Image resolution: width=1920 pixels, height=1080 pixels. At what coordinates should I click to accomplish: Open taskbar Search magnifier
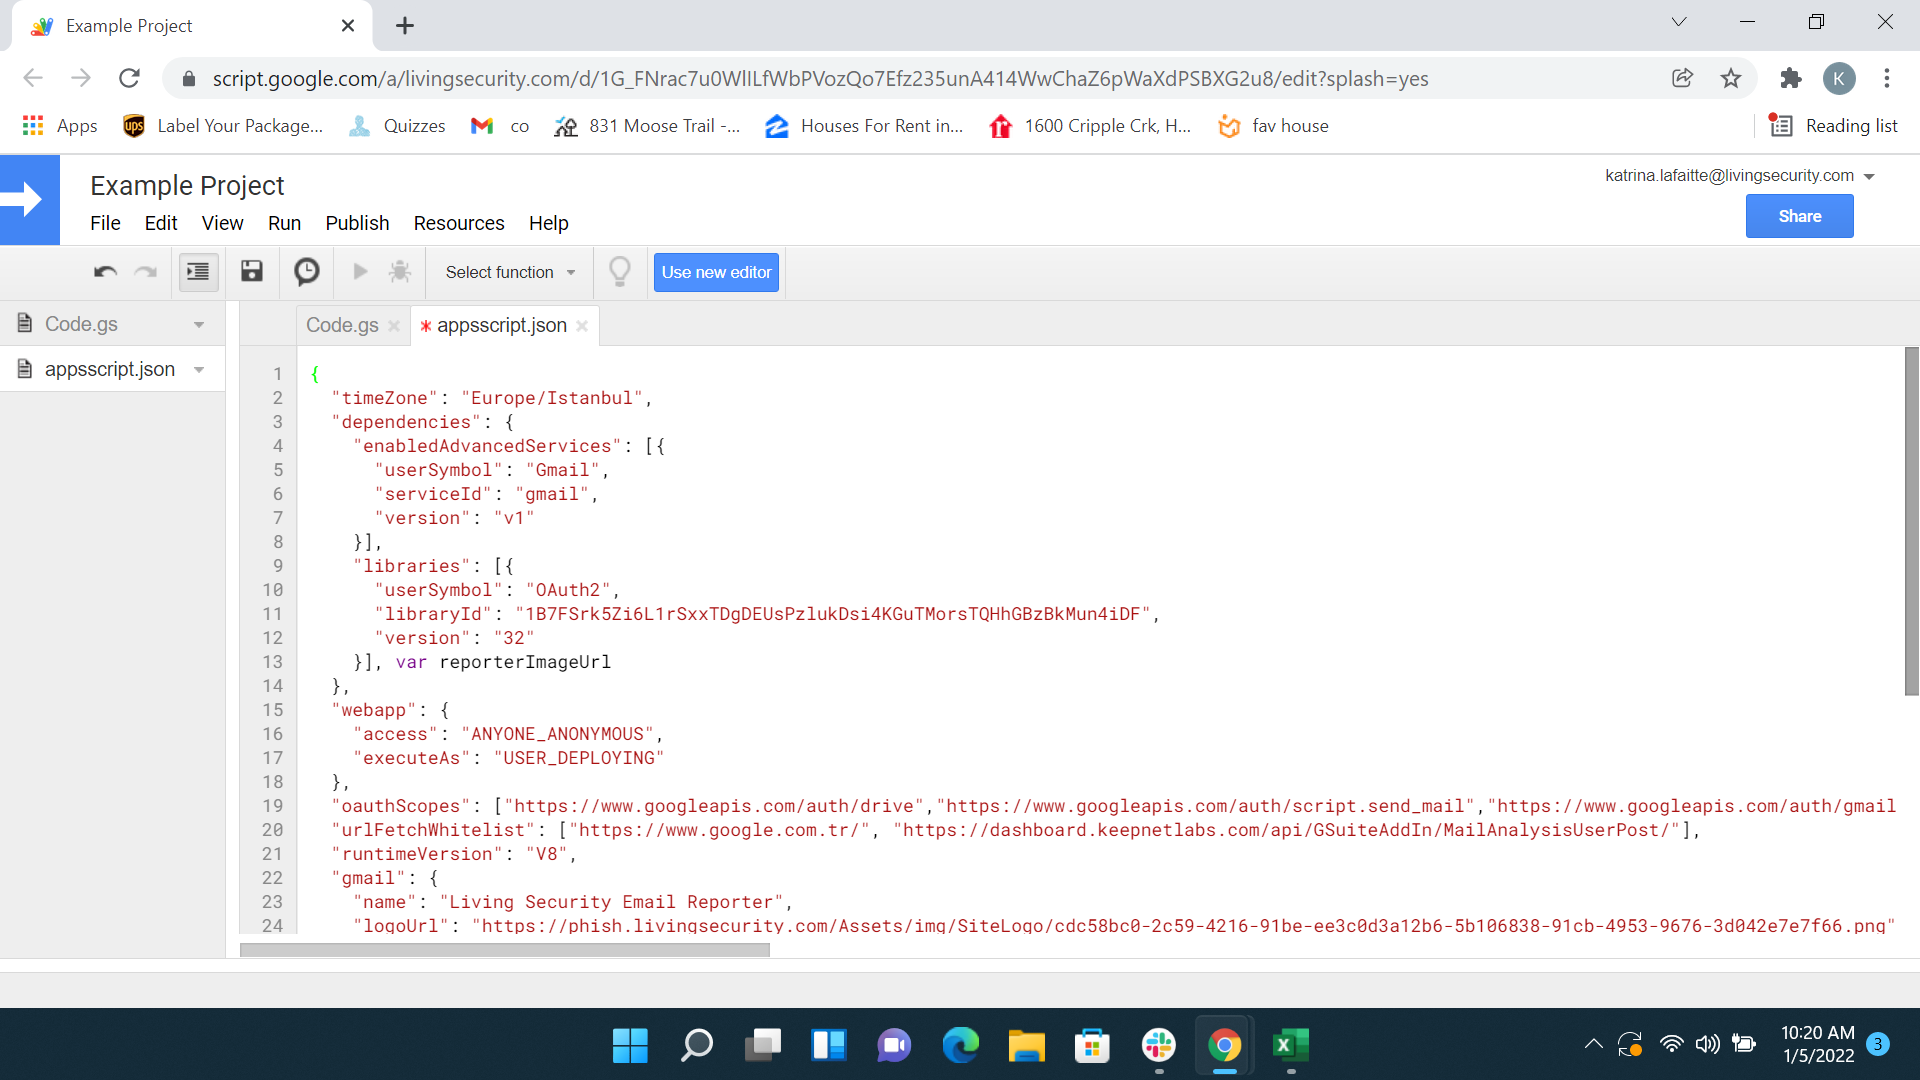click(696, 1046)
